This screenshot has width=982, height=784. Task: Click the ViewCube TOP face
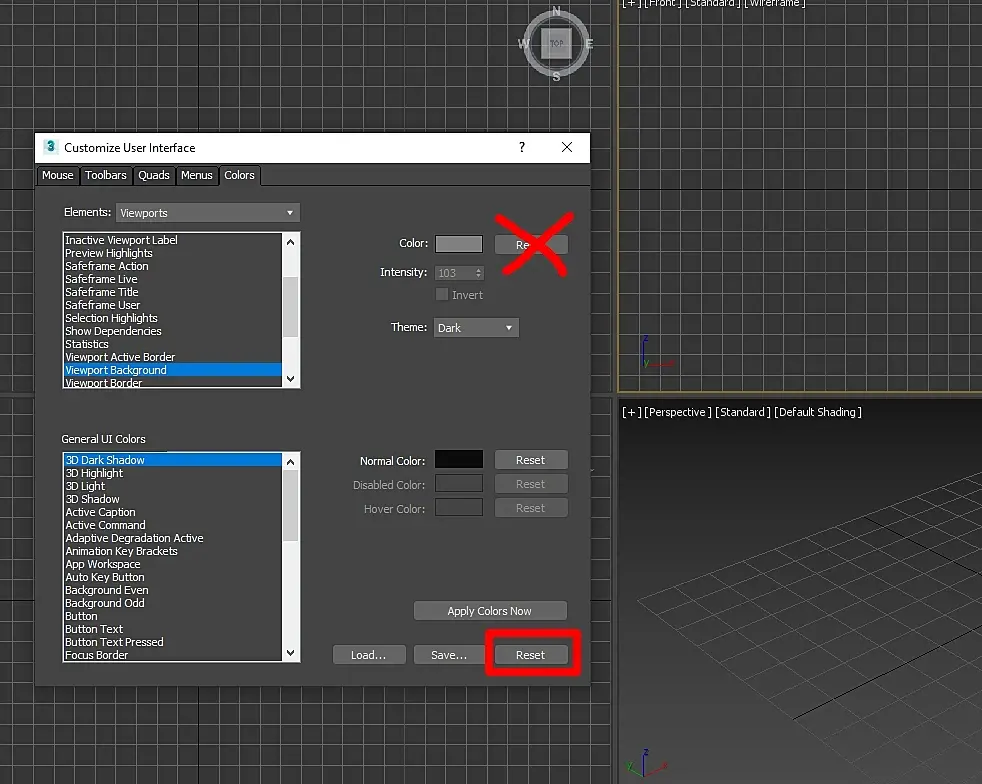pyautogui.click(x=556, y=43)
